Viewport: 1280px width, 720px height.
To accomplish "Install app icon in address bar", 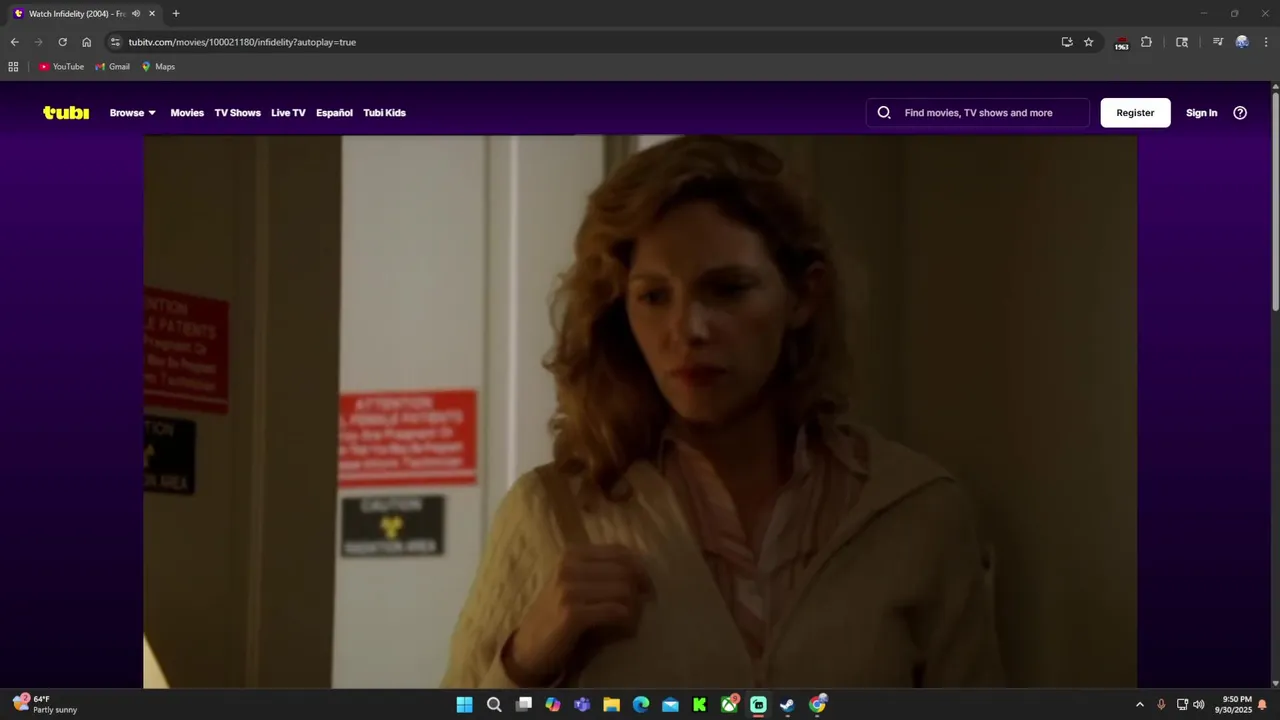I will point(1067,42).
